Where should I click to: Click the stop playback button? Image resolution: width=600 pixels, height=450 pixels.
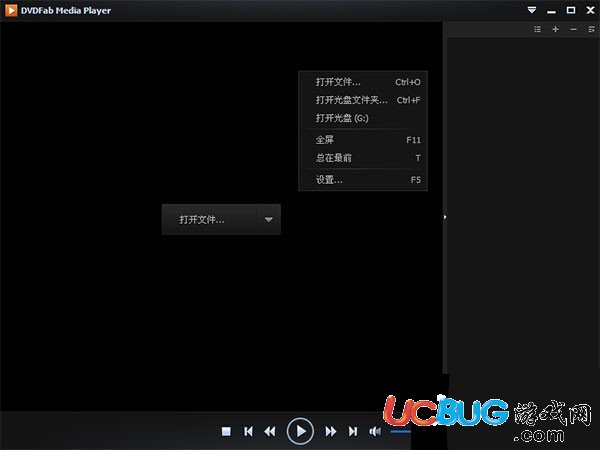pos(226,432)
